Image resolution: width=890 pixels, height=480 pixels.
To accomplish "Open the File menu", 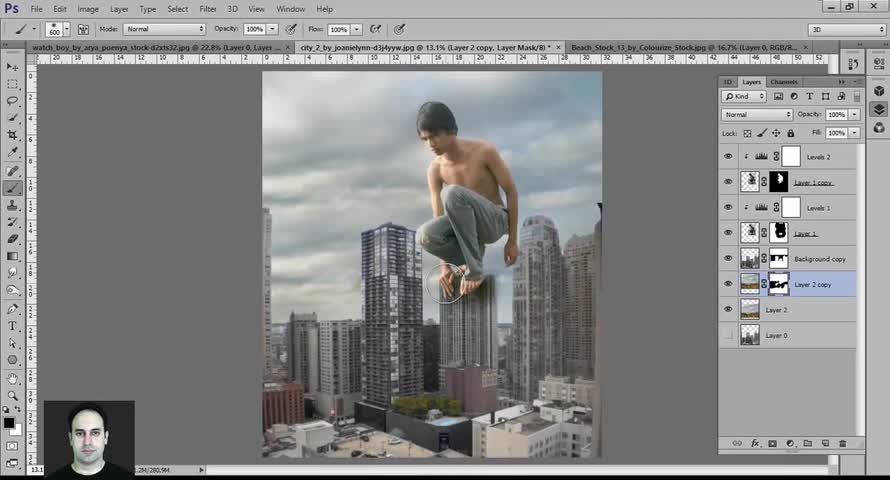I will click(36, 9).
